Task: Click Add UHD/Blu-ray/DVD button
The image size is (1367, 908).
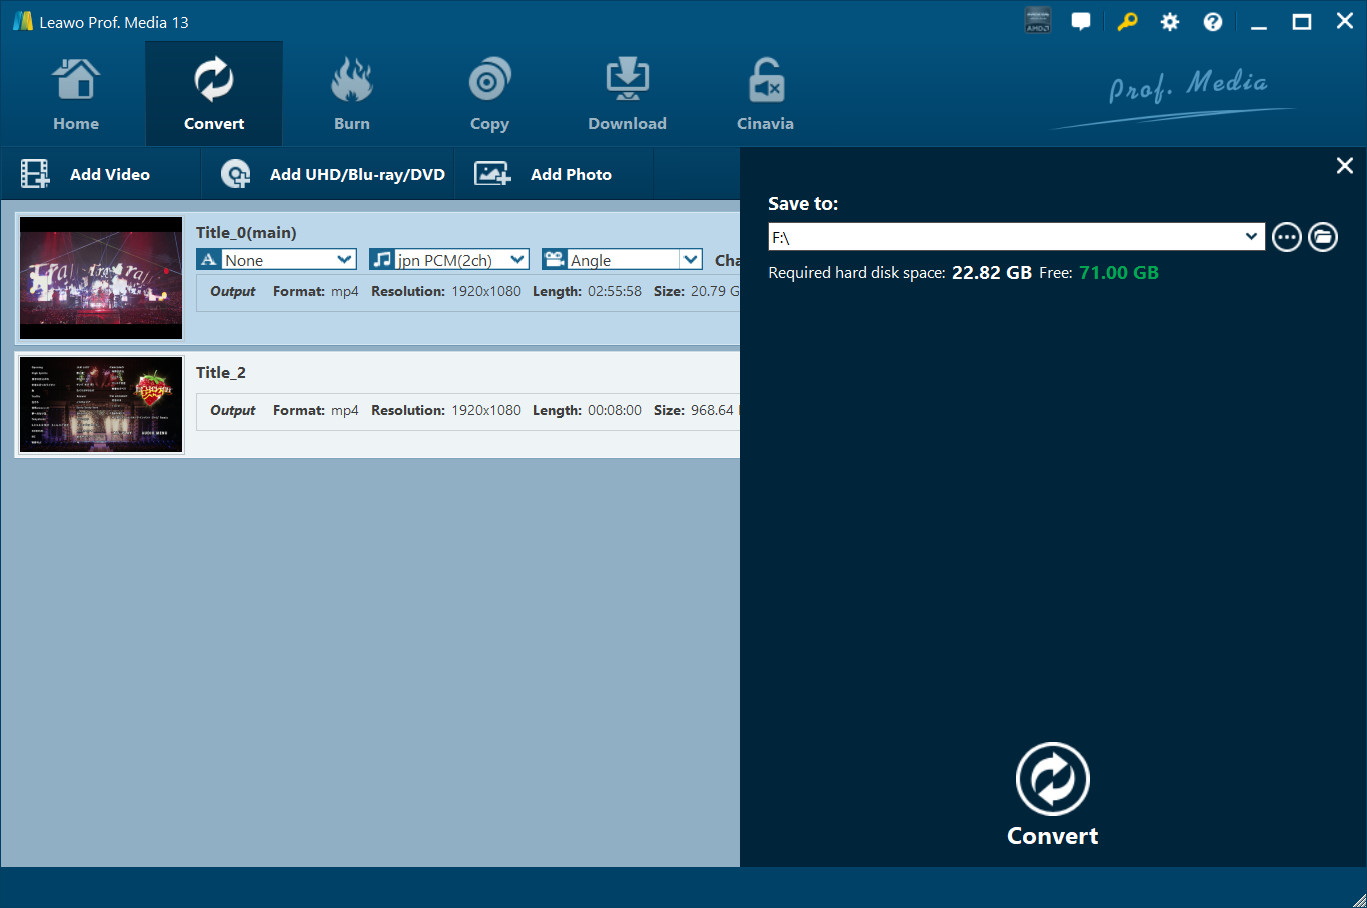Action: pyautogui.click(x=333, y=174)
